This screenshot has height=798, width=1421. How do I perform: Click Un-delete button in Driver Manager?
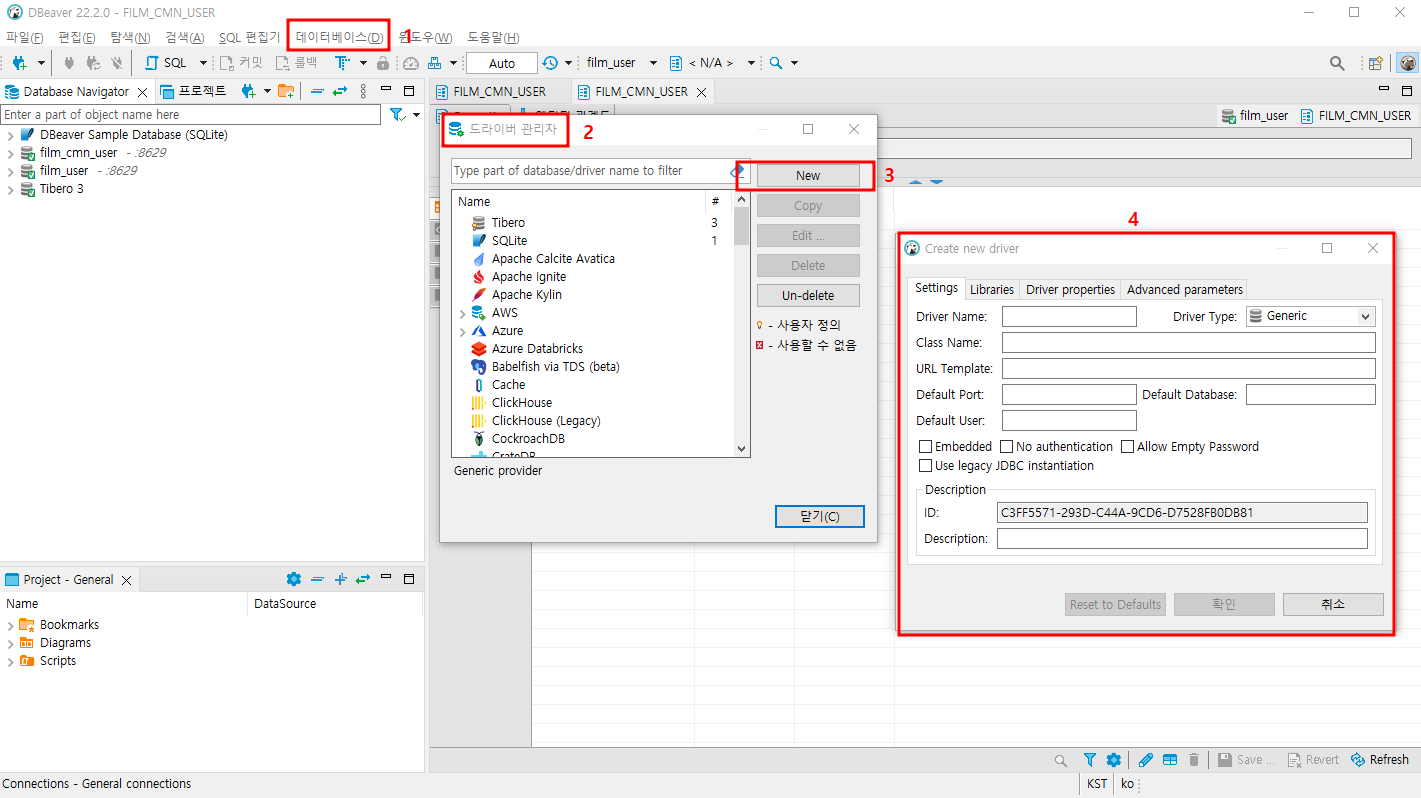808,296
